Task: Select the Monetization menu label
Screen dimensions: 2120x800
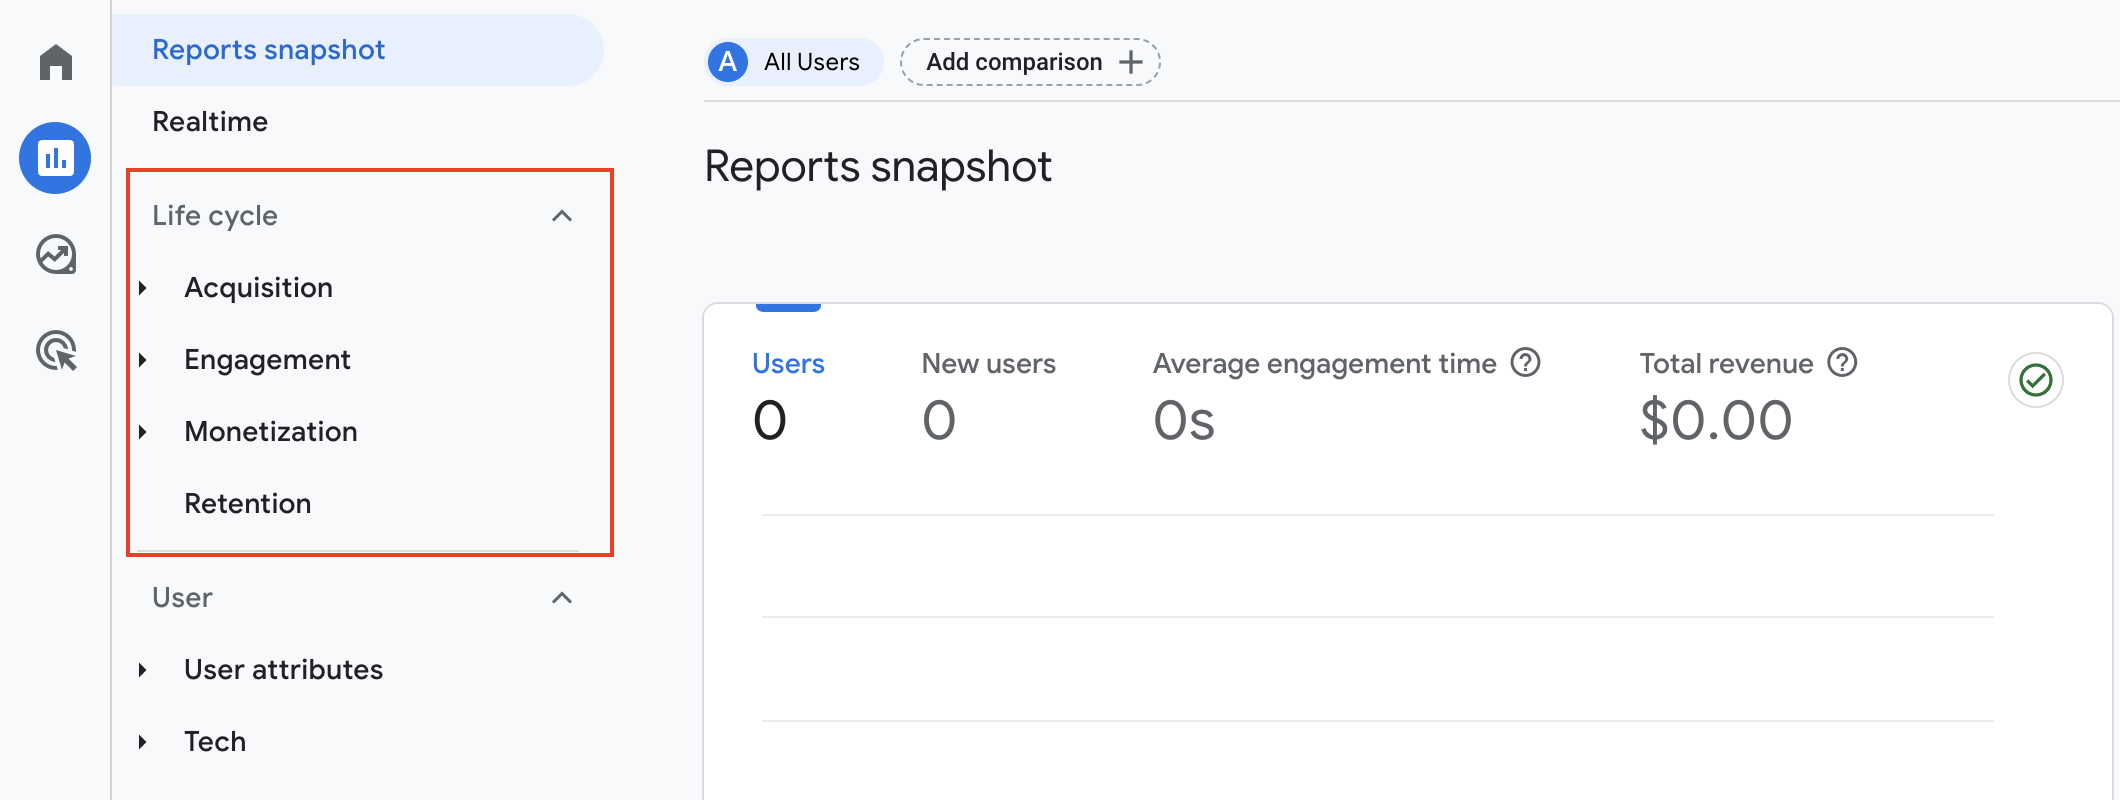Action: coord(271,432)
